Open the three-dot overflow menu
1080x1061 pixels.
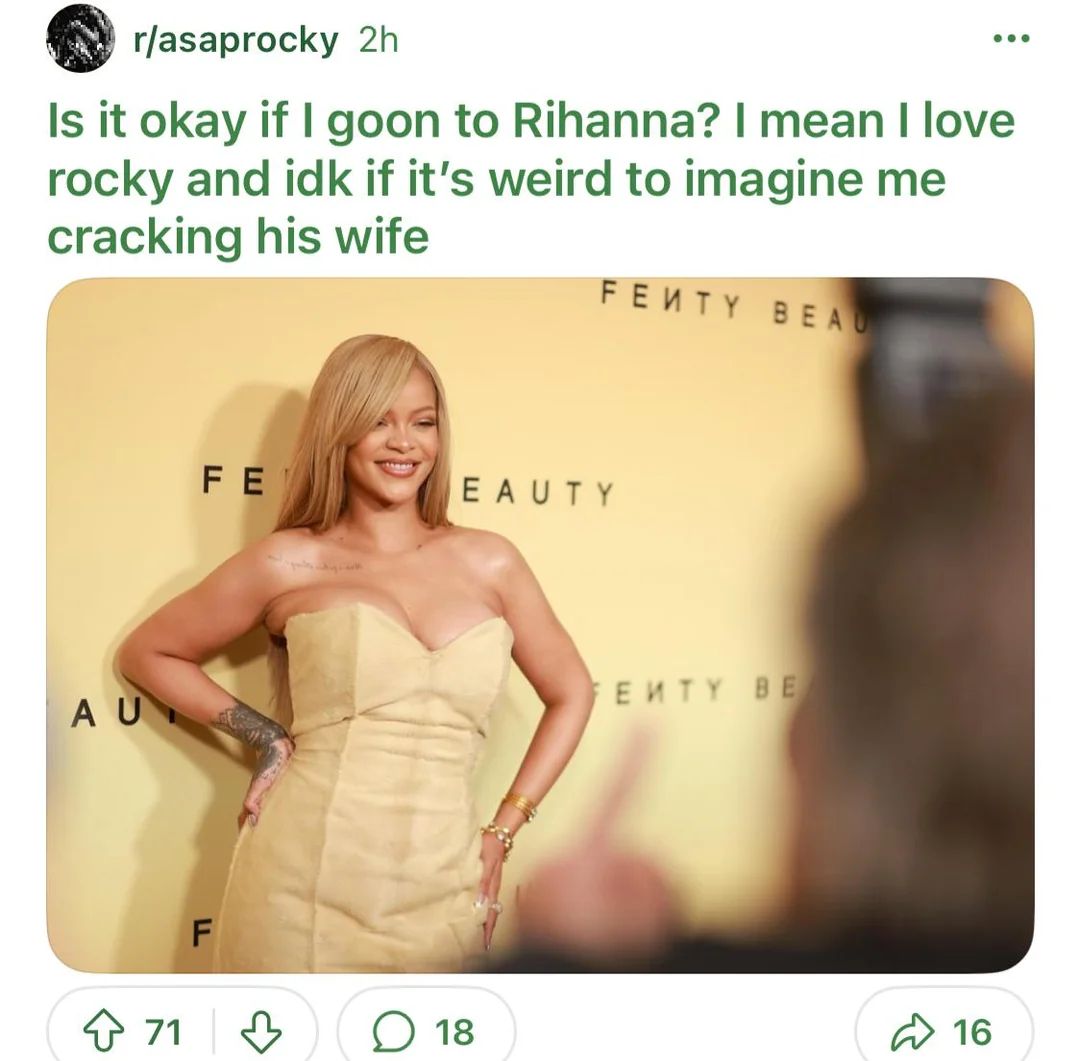[x=1012, y=39]
